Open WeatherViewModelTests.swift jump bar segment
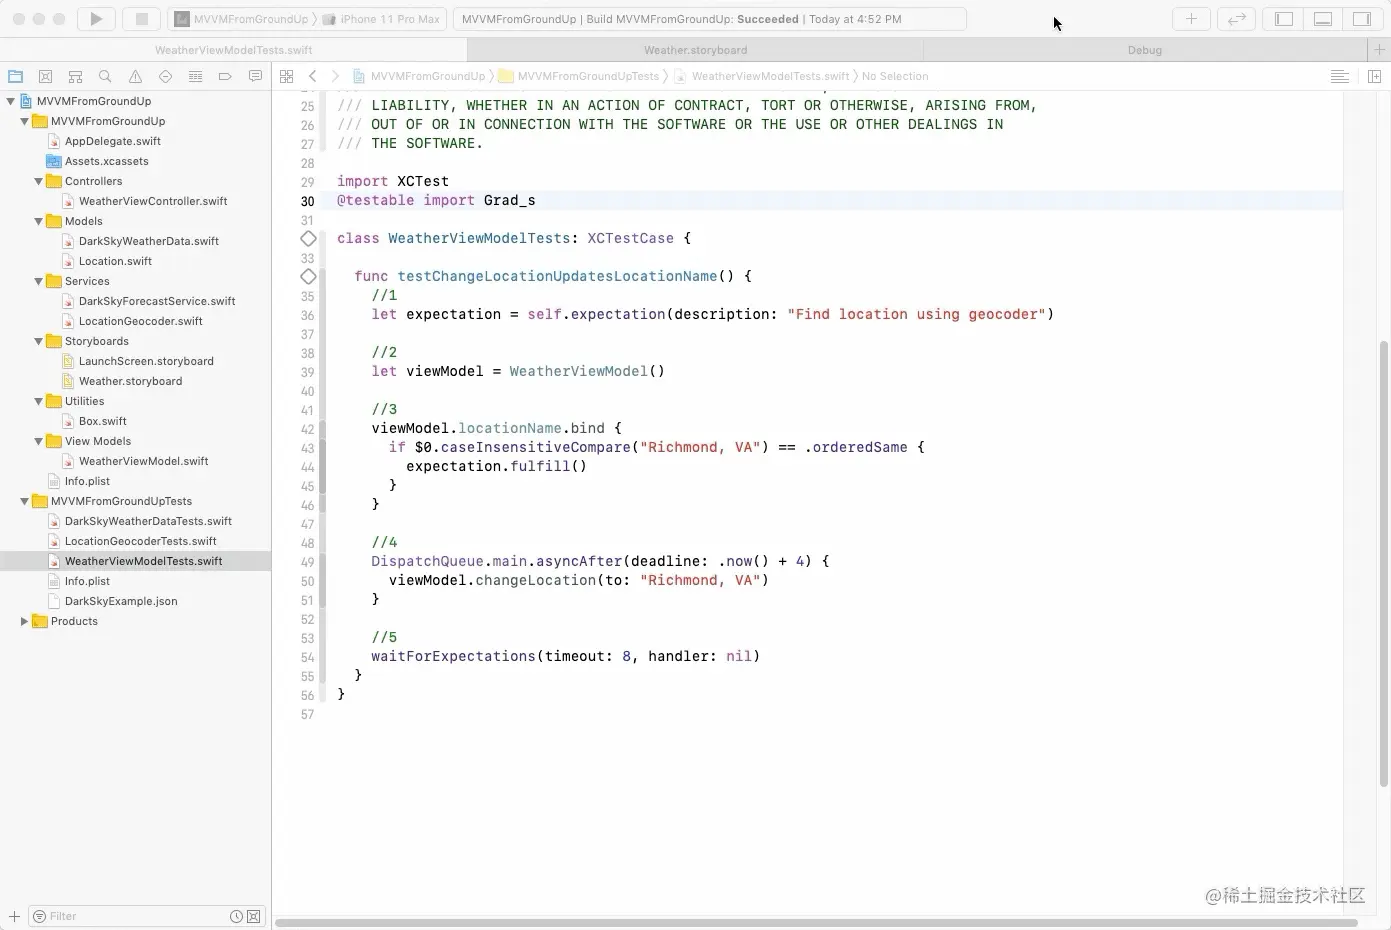The image size is (1391, 930). [762, 76]
